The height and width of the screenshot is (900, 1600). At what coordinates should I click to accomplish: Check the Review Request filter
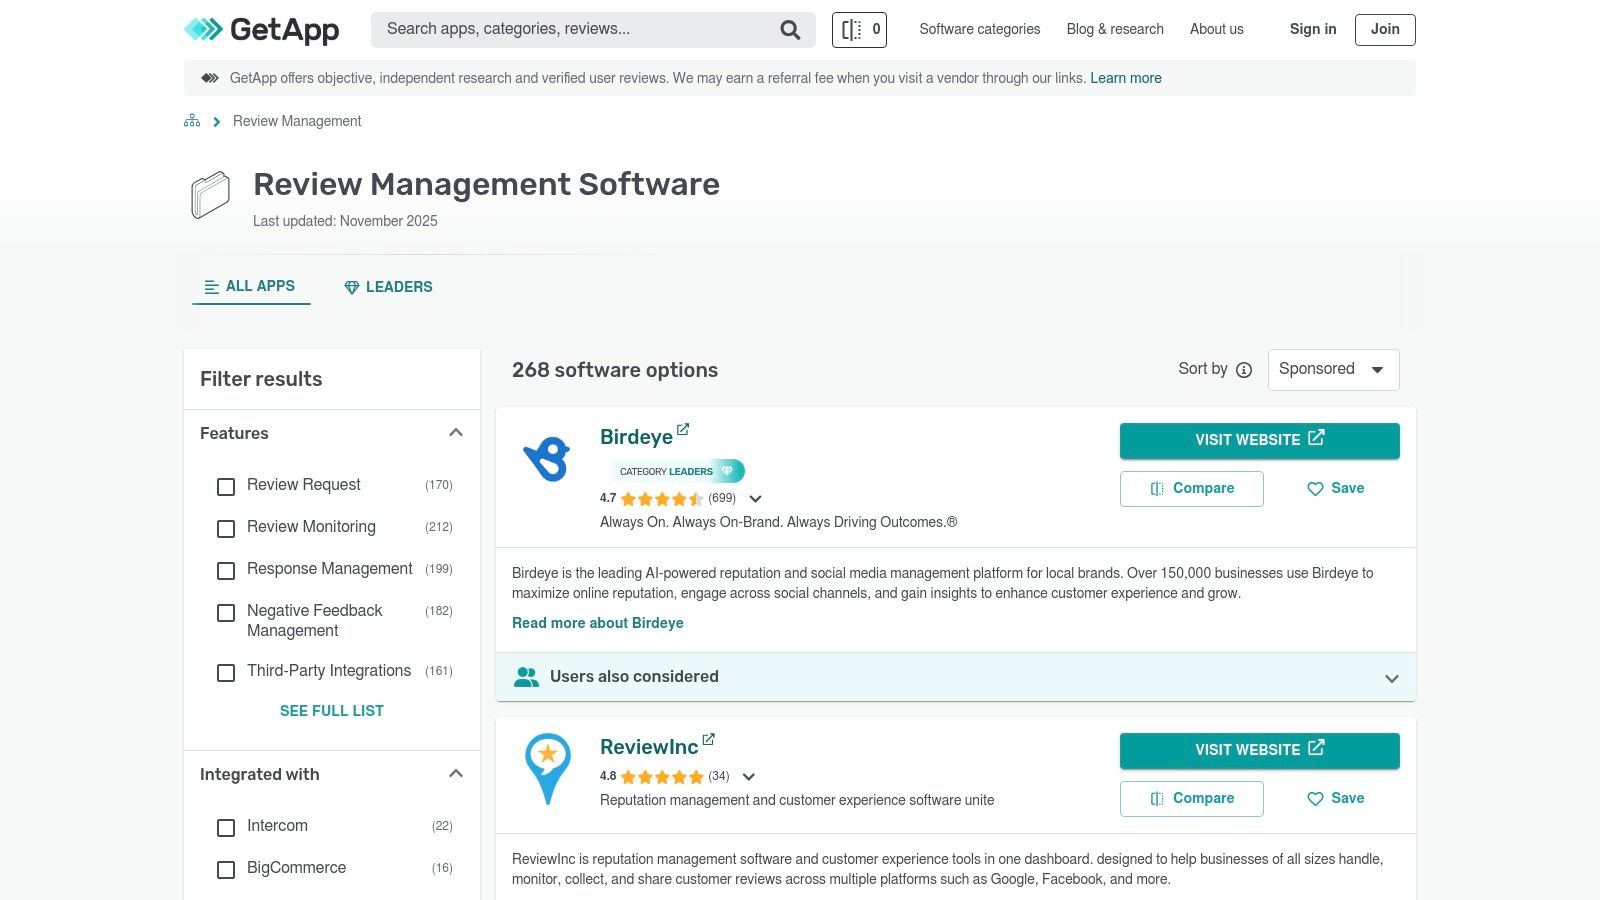[x=226, y=486]
